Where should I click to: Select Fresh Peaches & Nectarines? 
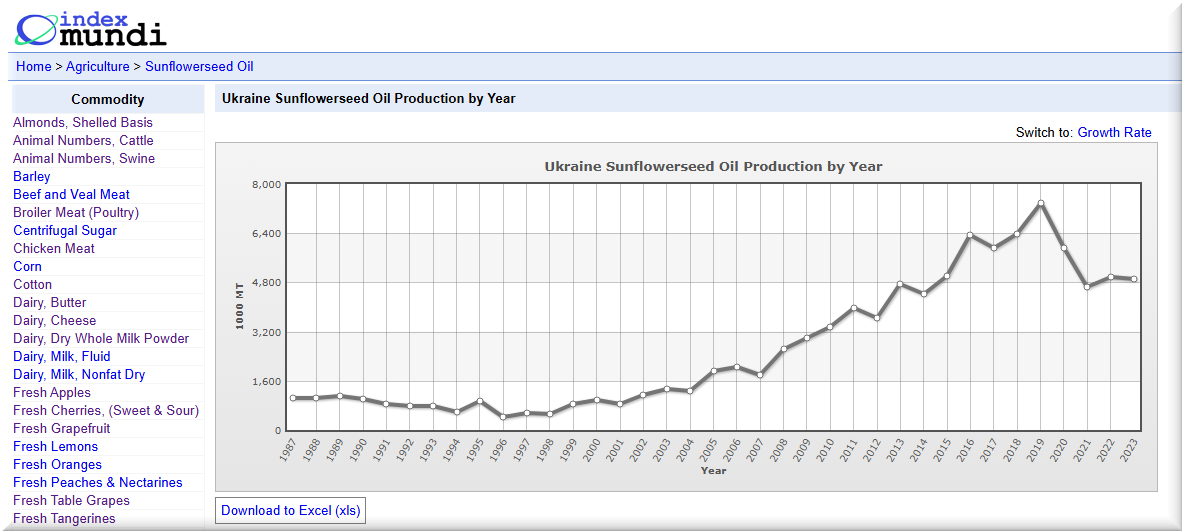98,482
